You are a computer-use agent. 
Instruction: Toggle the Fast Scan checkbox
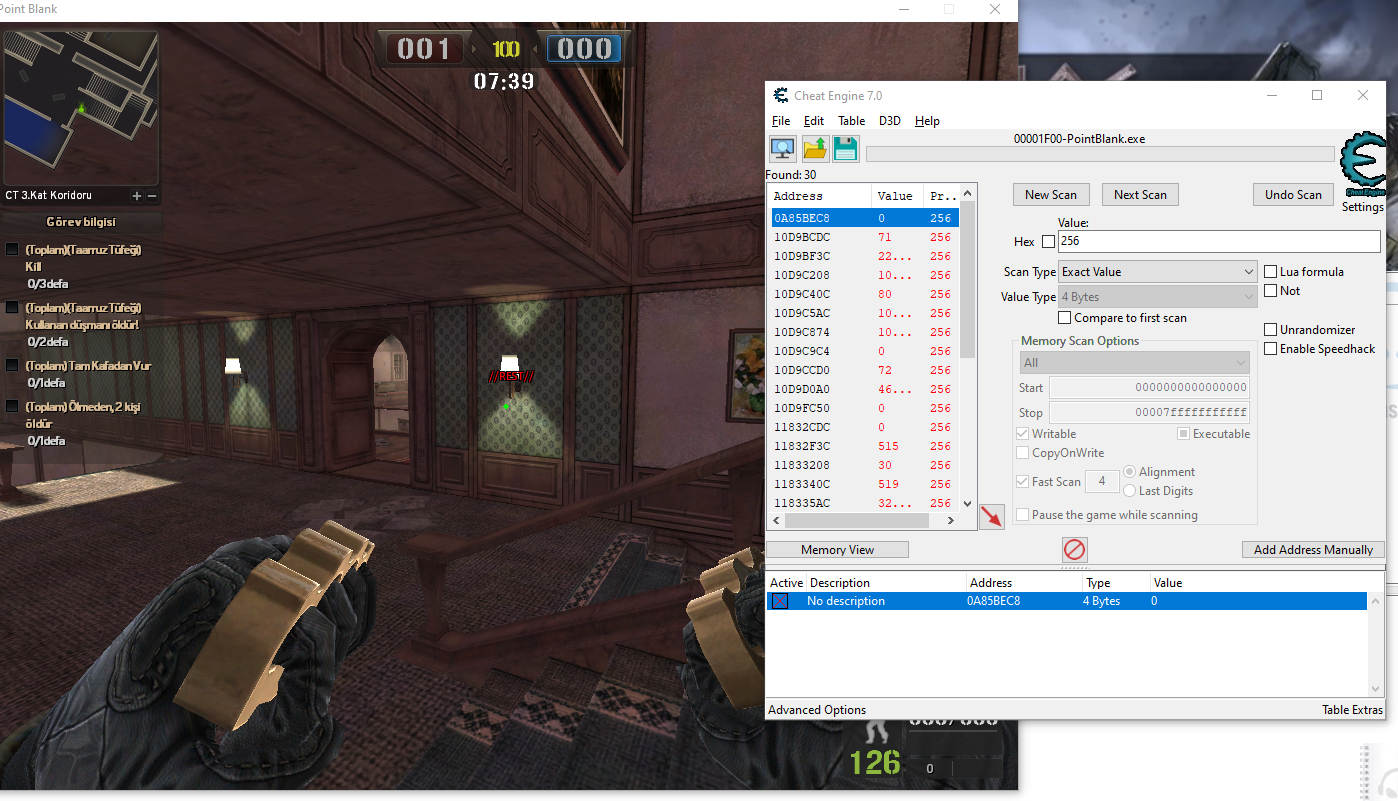pos(1022,482)
